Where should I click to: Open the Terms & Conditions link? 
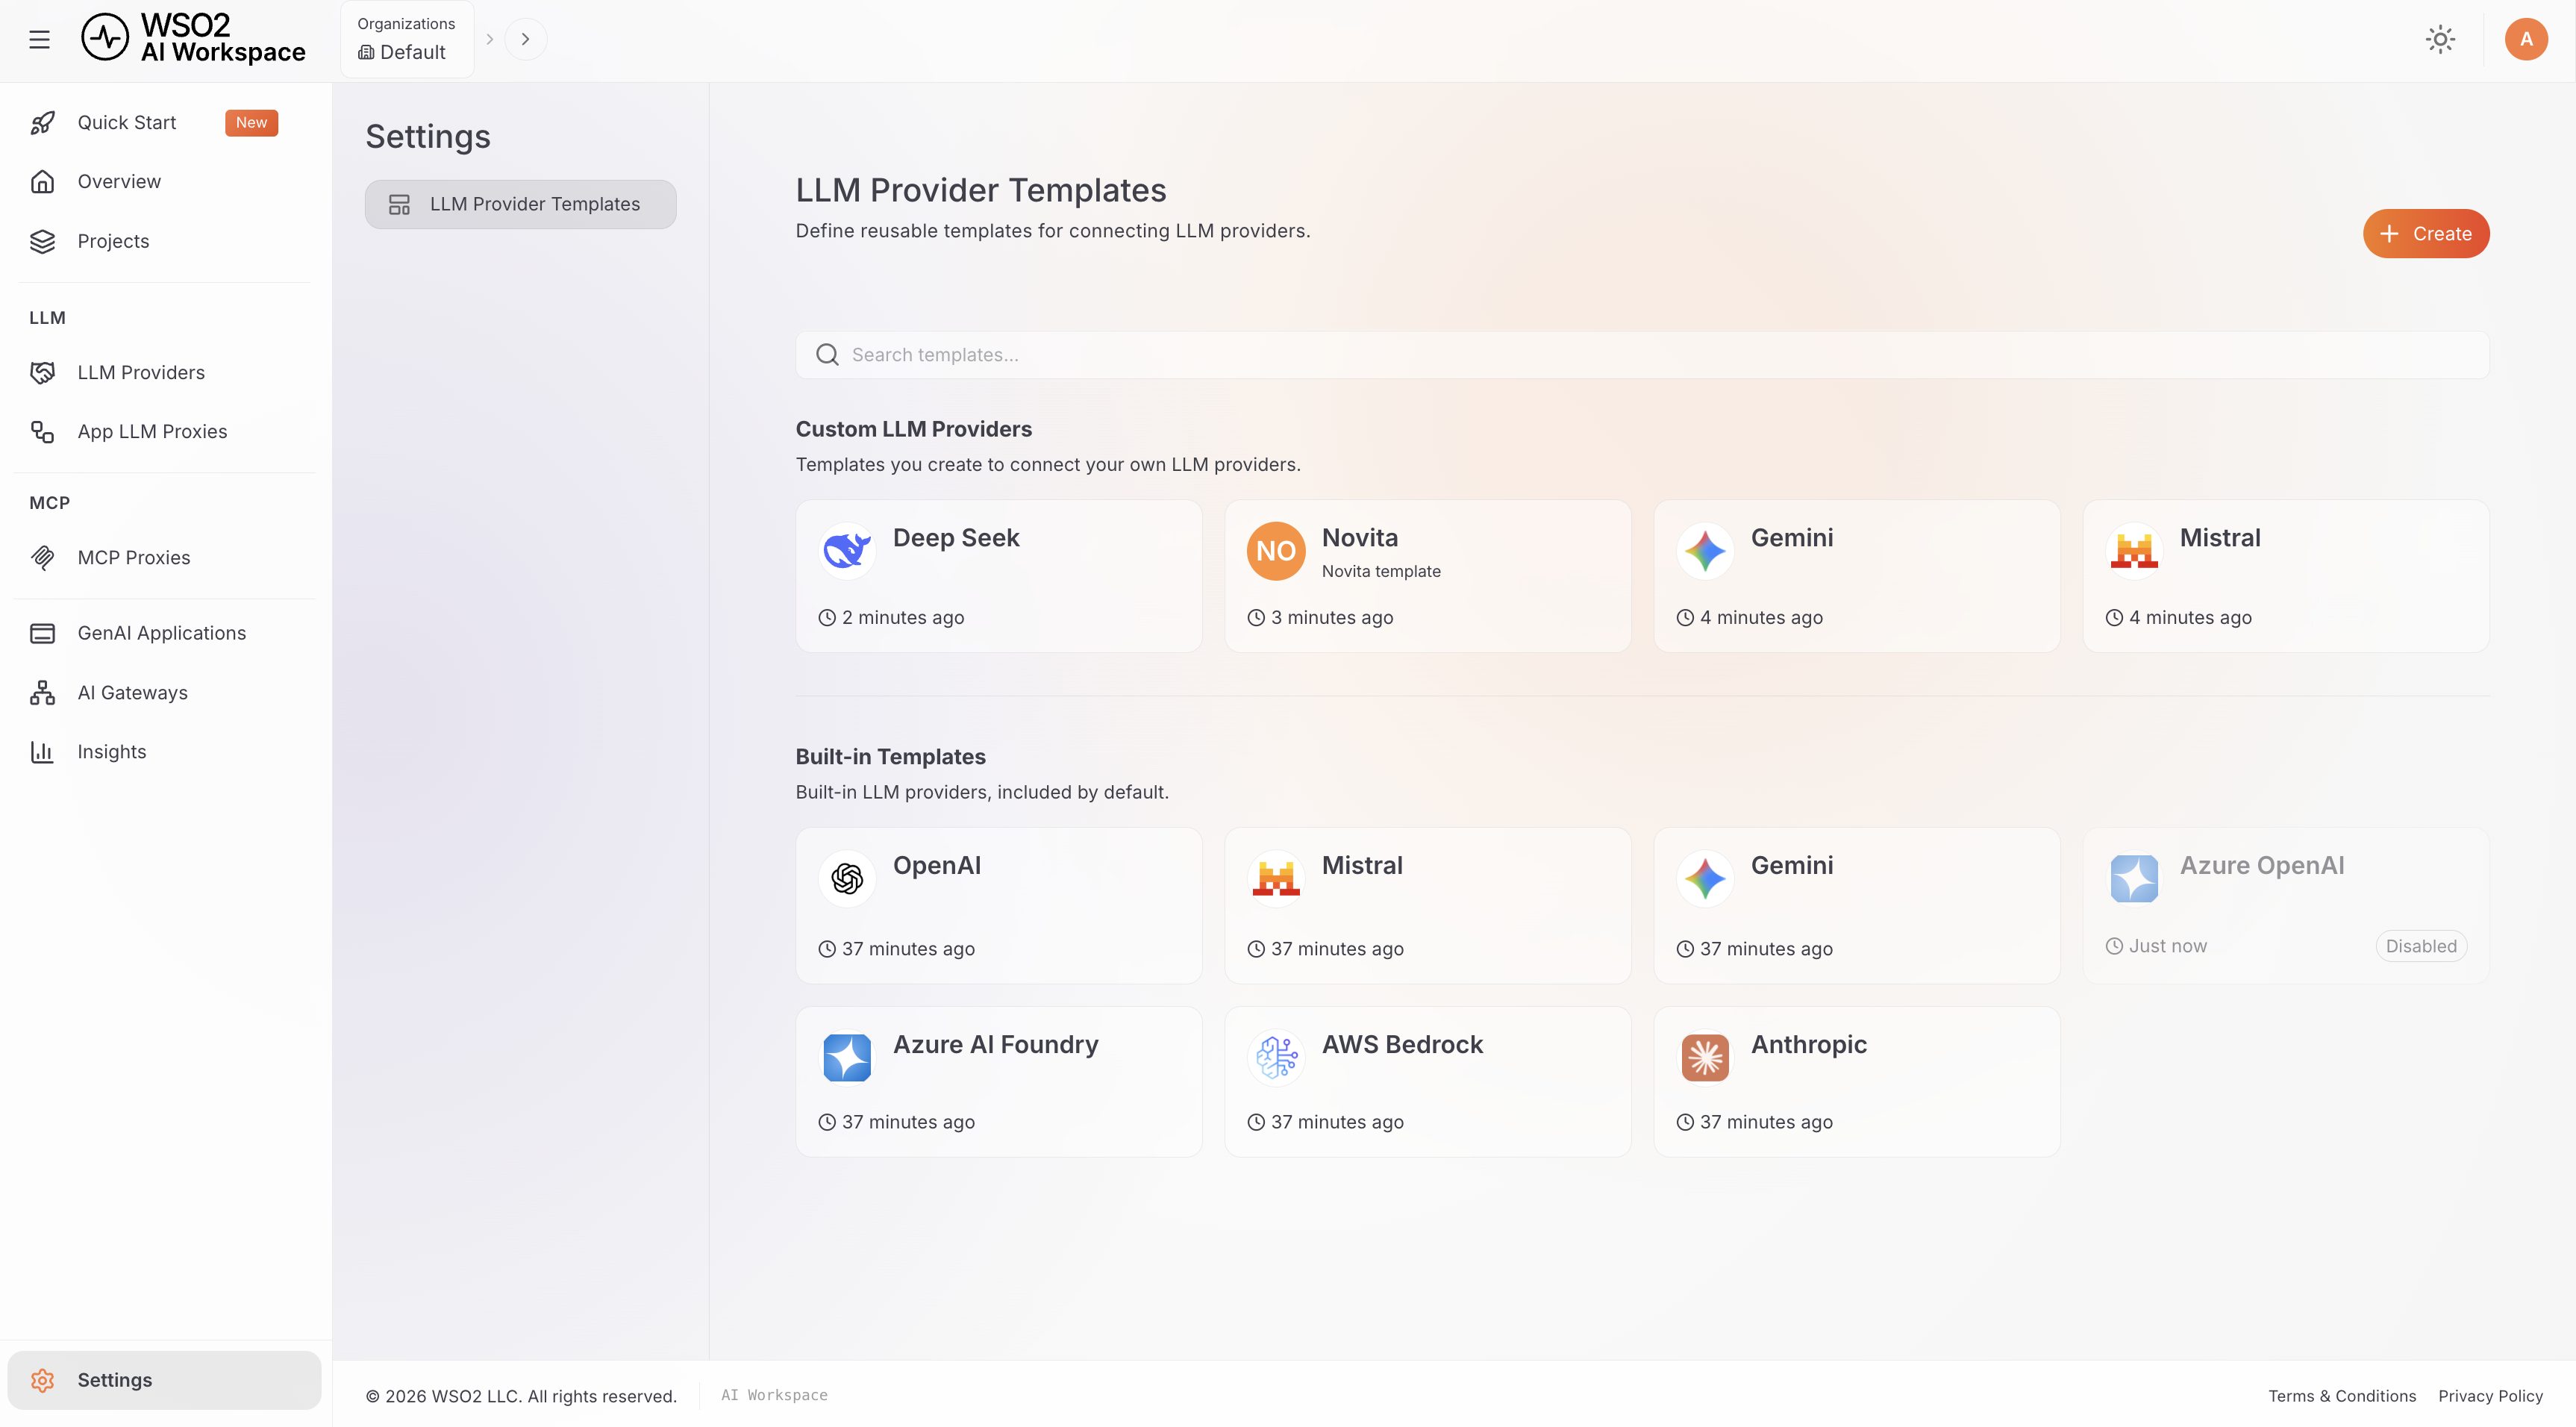click(x=2341, y=1396)
